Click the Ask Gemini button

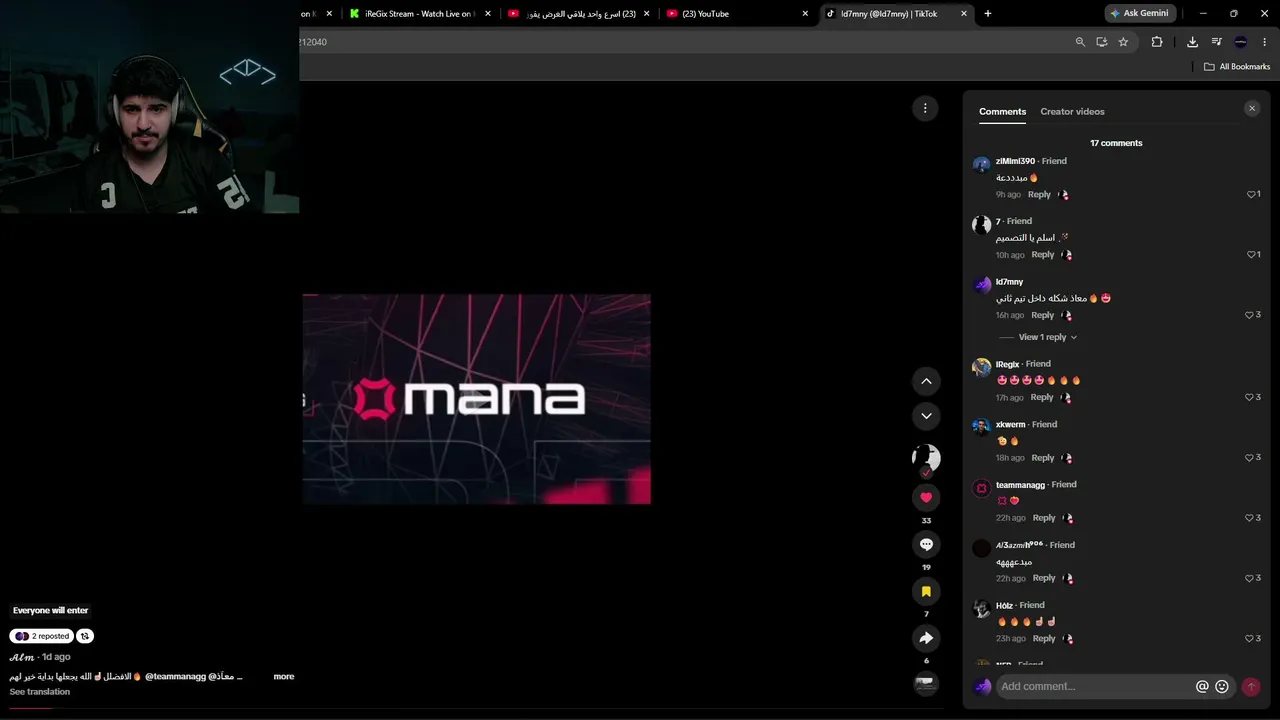tap(1139, 14)
